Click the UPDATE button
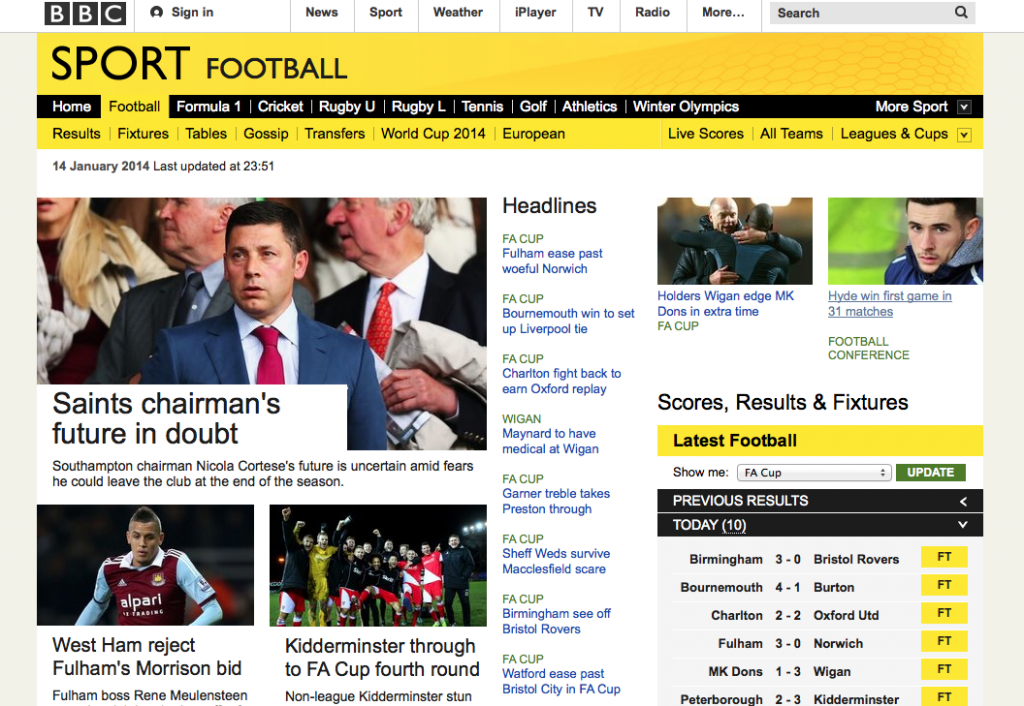Viewport: 1024px width, 706px height. tap(930, 472)
